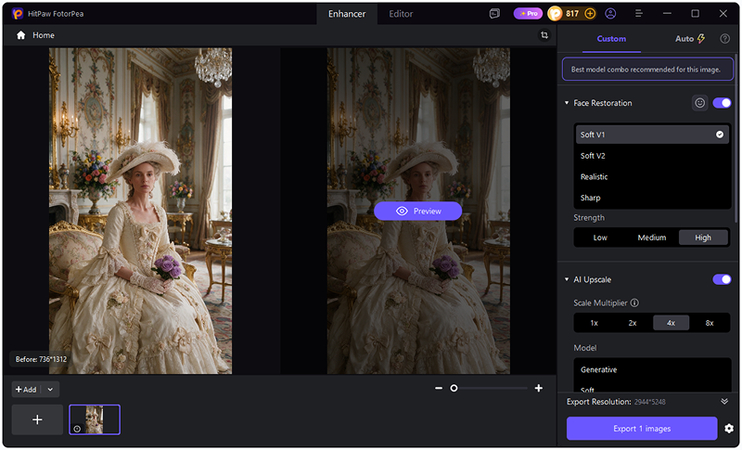This screenshot has height=450, width=742.
Task: Click the feedback message icon in title bar
Action: click(495, 14)
